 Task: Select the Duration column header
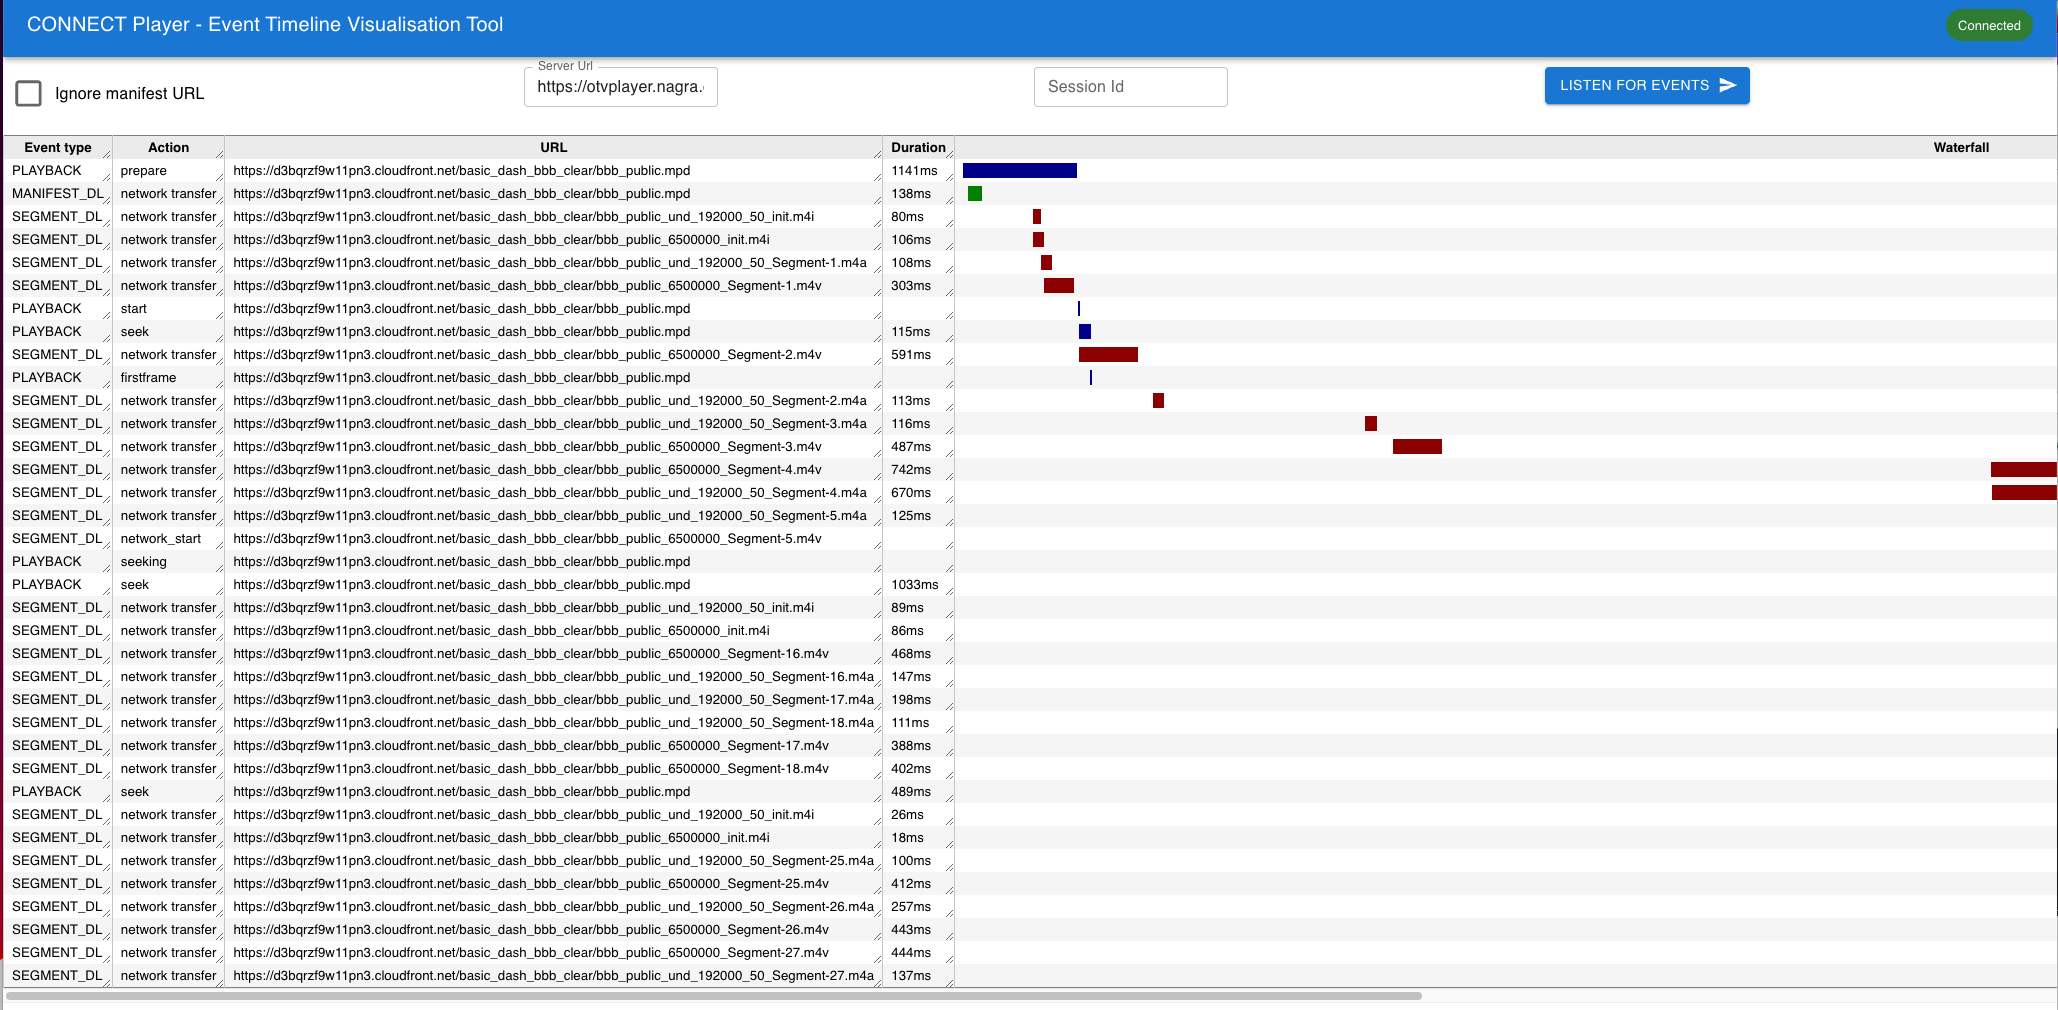(917, 147)
